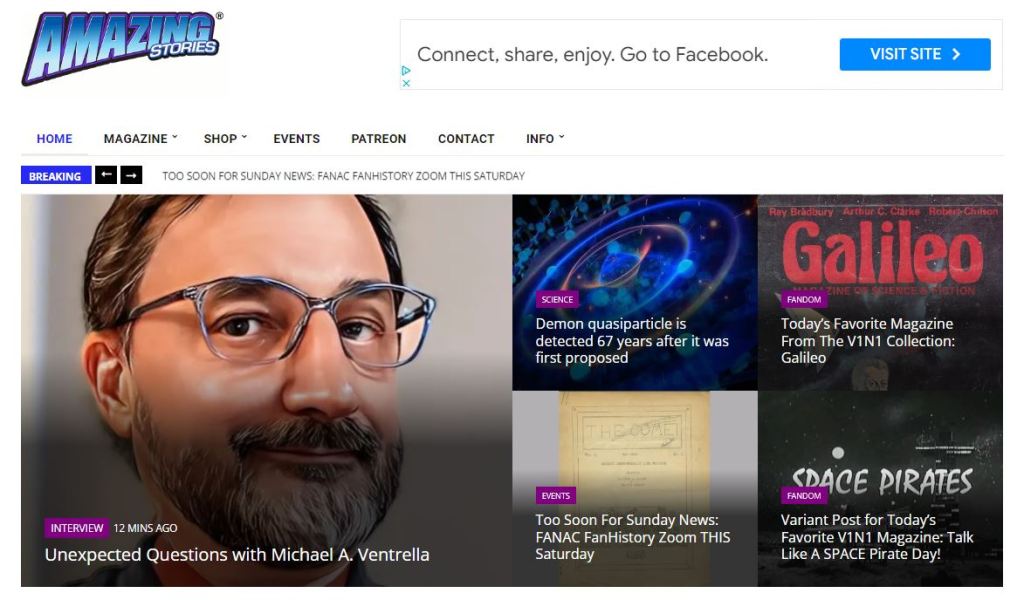Click the SCIENCE category tag

pos(557,299)
